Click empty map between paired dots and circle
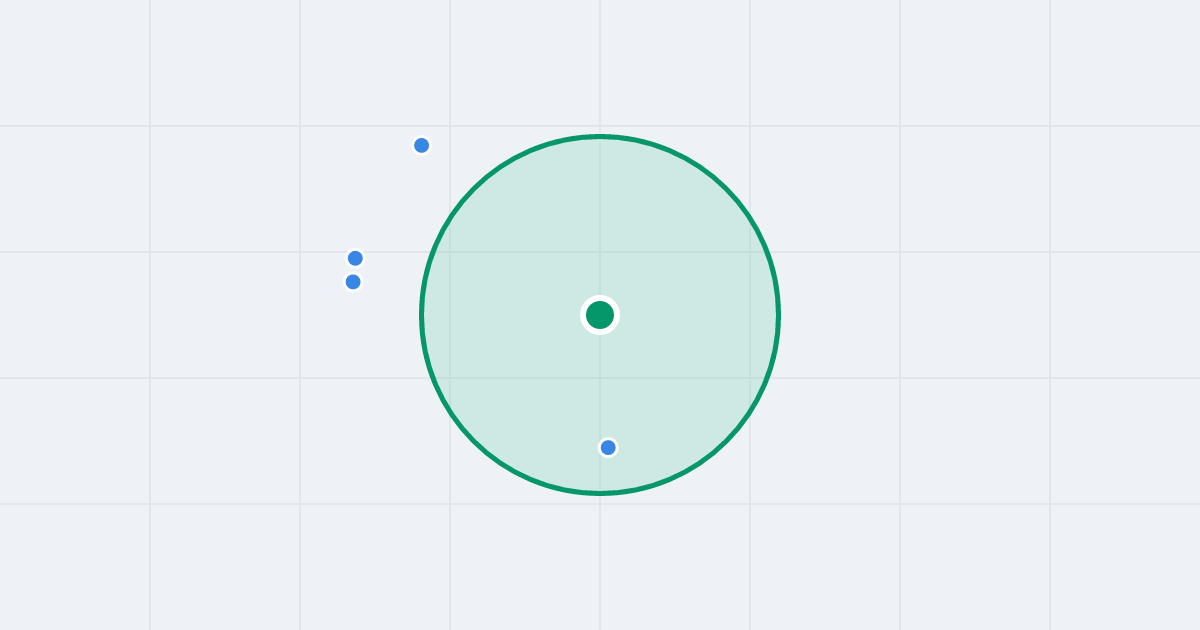 click(x=392, y=272)
